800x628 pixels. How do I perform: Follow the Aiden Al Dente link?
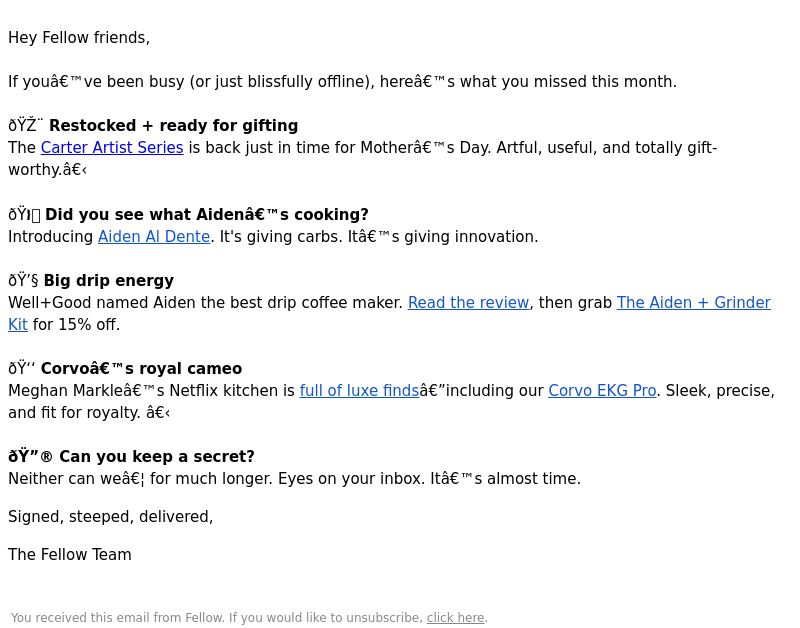[x=154, y=237]
